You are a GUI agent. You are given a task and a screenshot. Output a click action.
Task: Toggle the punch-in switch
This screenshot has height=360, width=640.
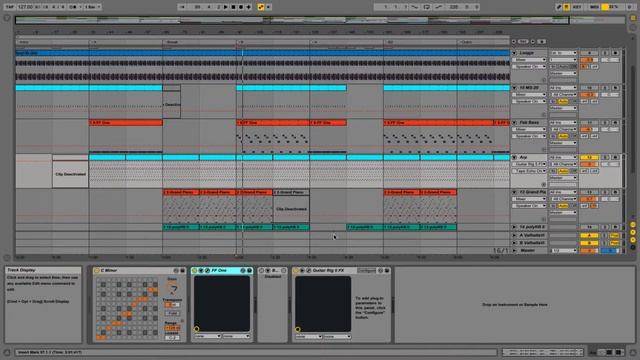pos(415,7)
